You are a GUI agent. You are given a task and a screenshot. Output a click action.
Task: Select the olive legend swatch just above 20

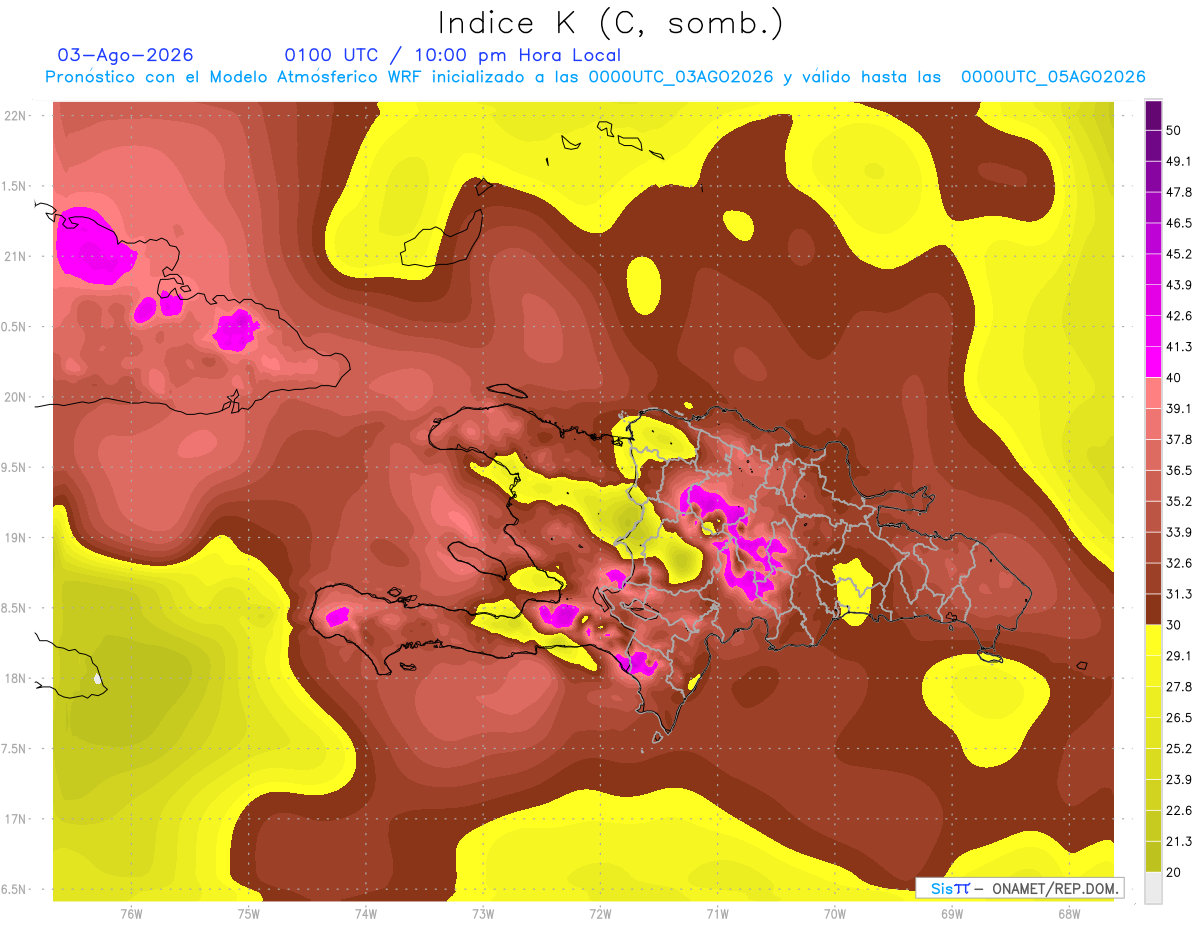pos(1153,856)
